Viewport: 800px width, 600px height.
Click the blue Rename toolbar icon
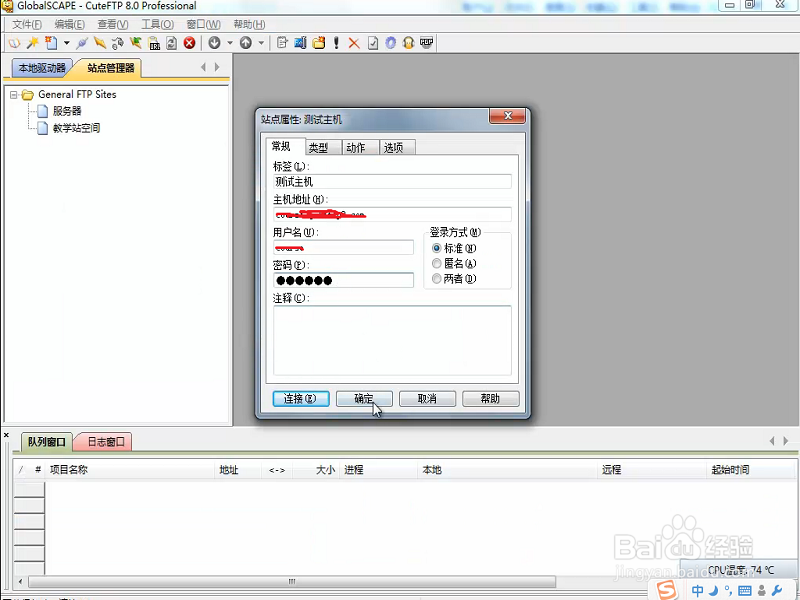pyautogui.click(x=301, y=43)
